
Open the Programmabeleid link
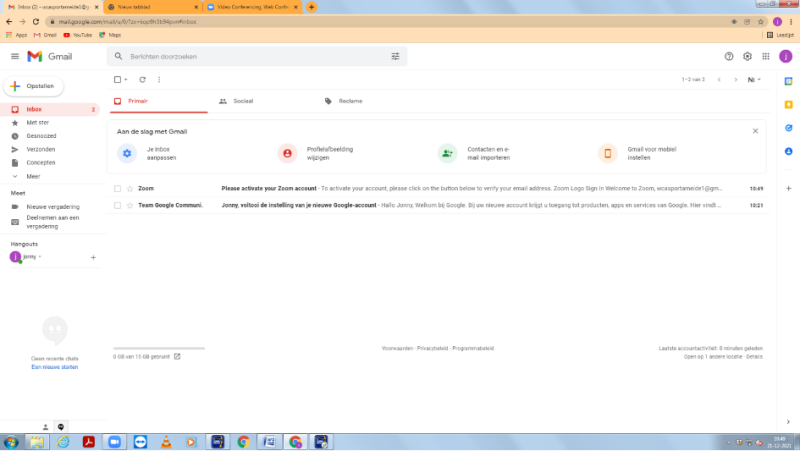point(473,348)
